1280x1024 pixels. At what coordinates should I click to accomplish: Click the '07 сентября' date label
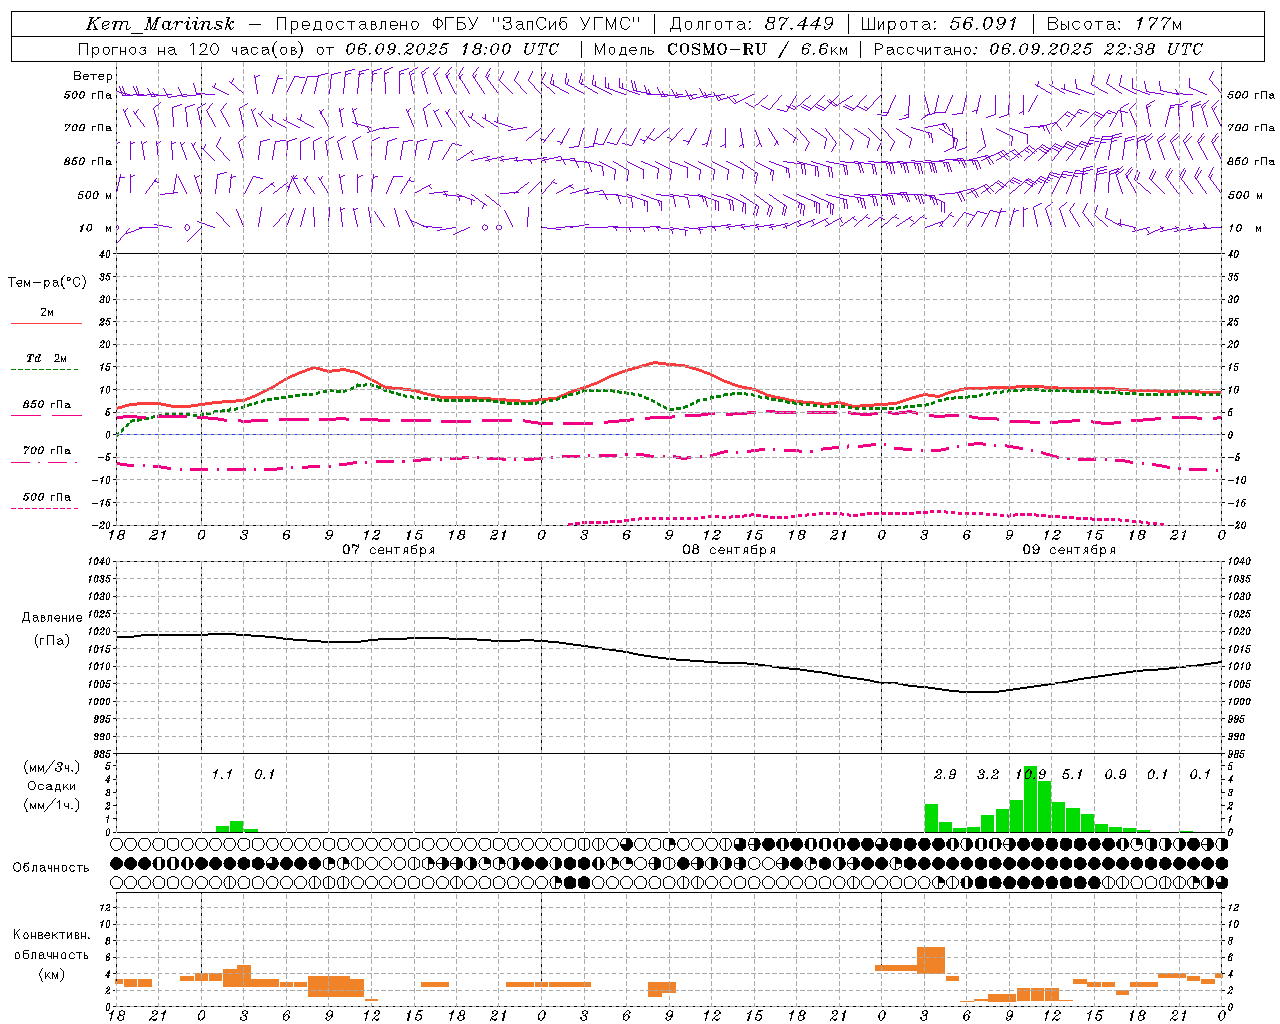388,550
